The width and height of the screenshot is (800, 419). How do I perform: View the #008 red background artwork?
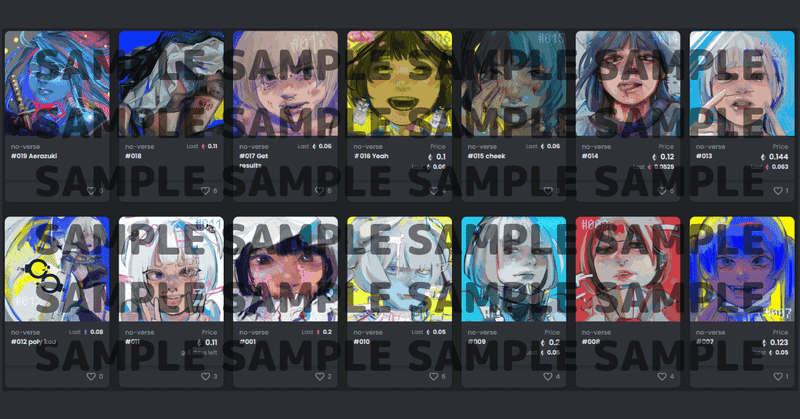[x=628, y=269]
